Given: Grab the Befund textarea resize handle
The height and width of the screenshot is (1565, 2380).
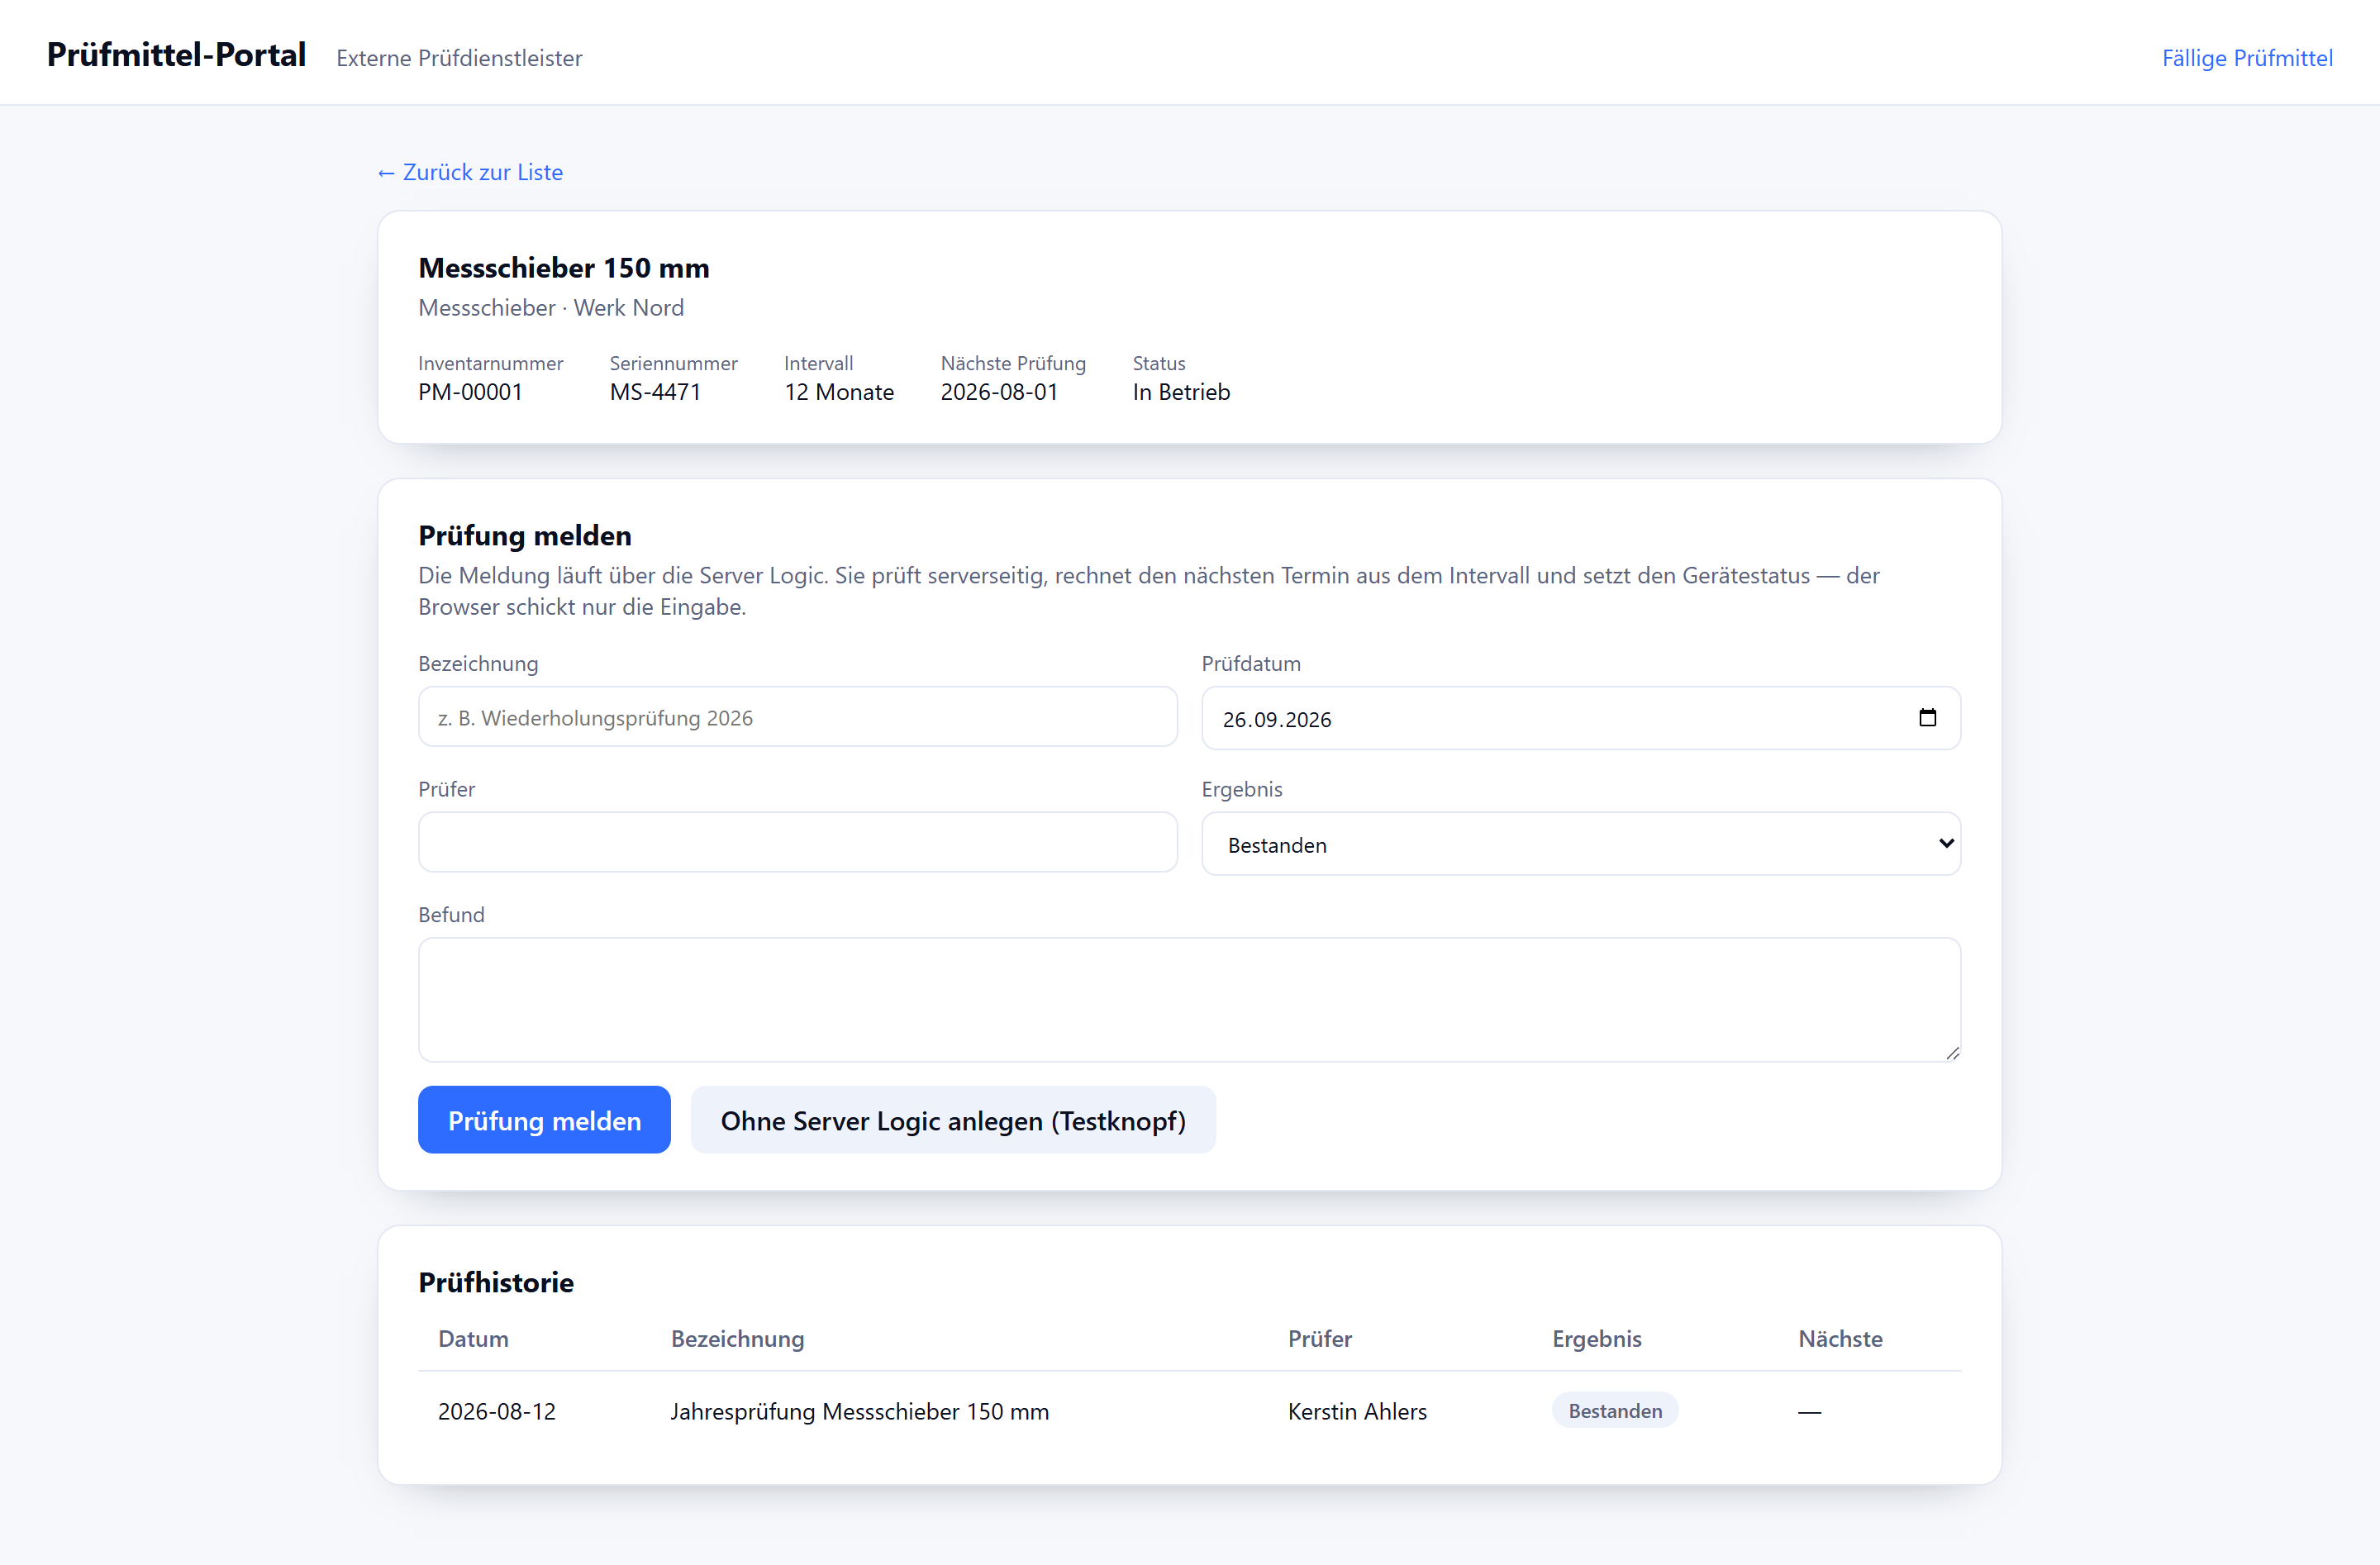Looking at the screenshot, I should point(1952,1053).
